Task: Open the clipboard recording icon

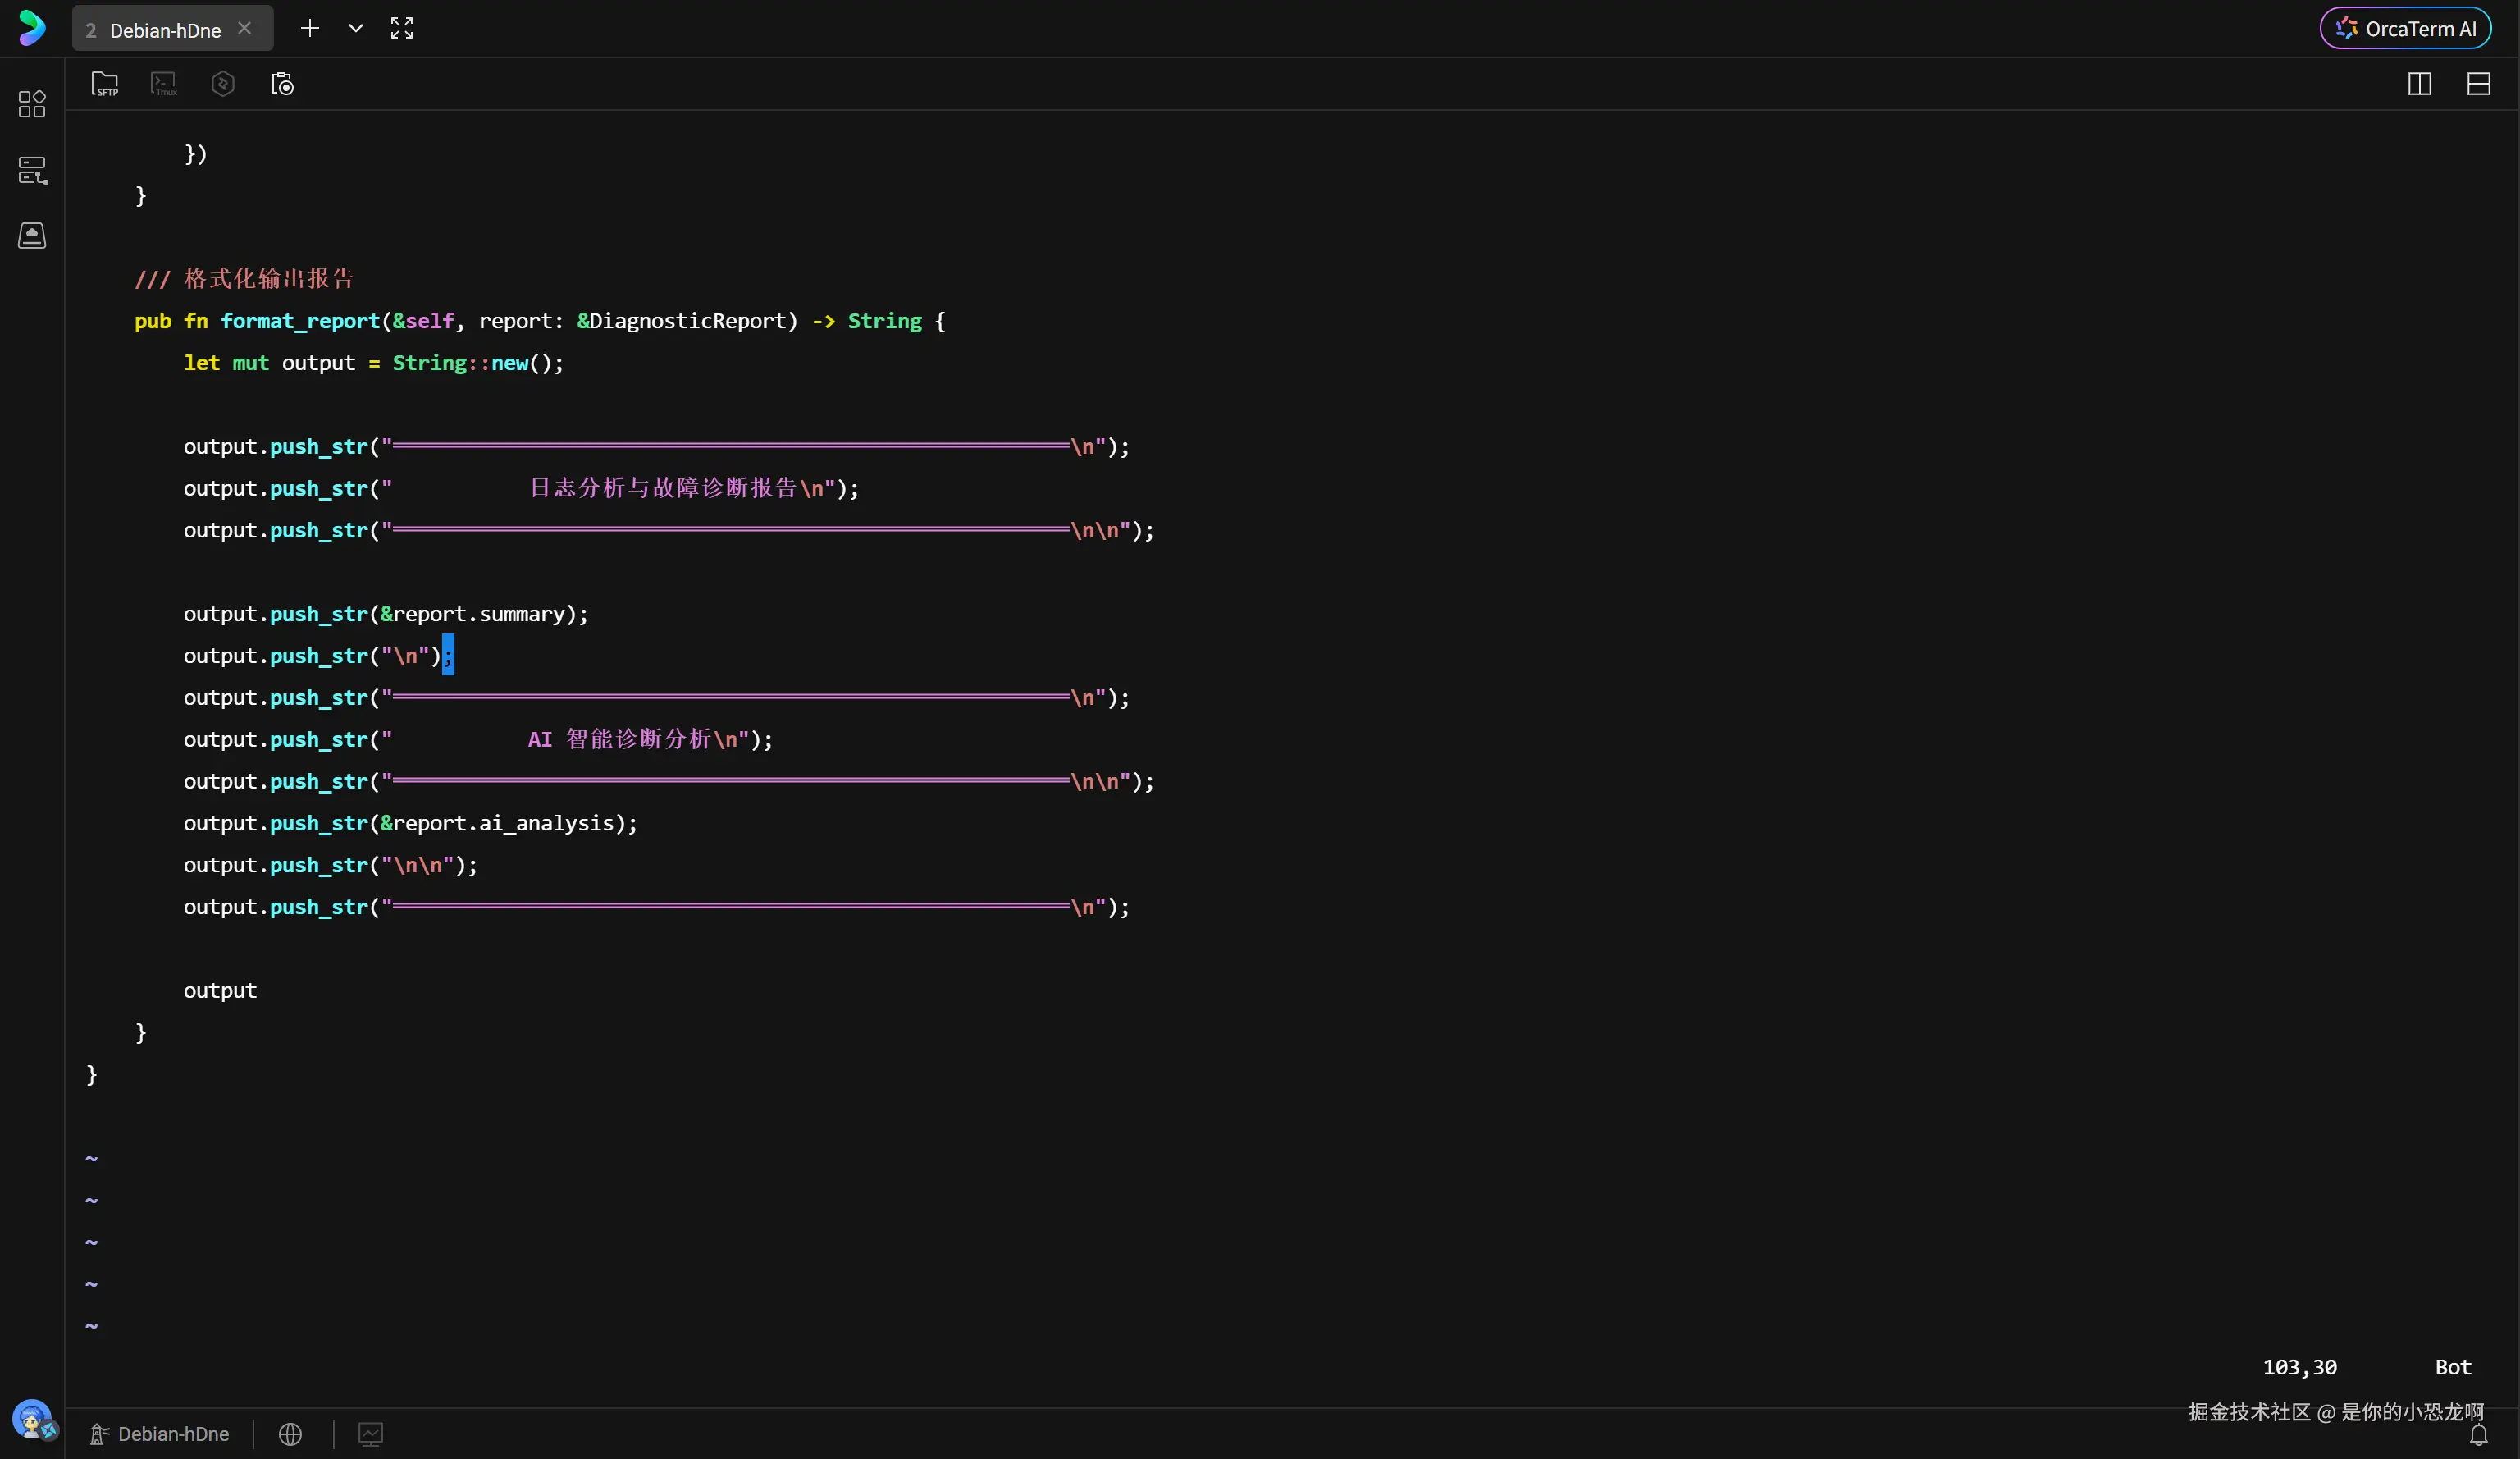Action: [x=282, y=84]
